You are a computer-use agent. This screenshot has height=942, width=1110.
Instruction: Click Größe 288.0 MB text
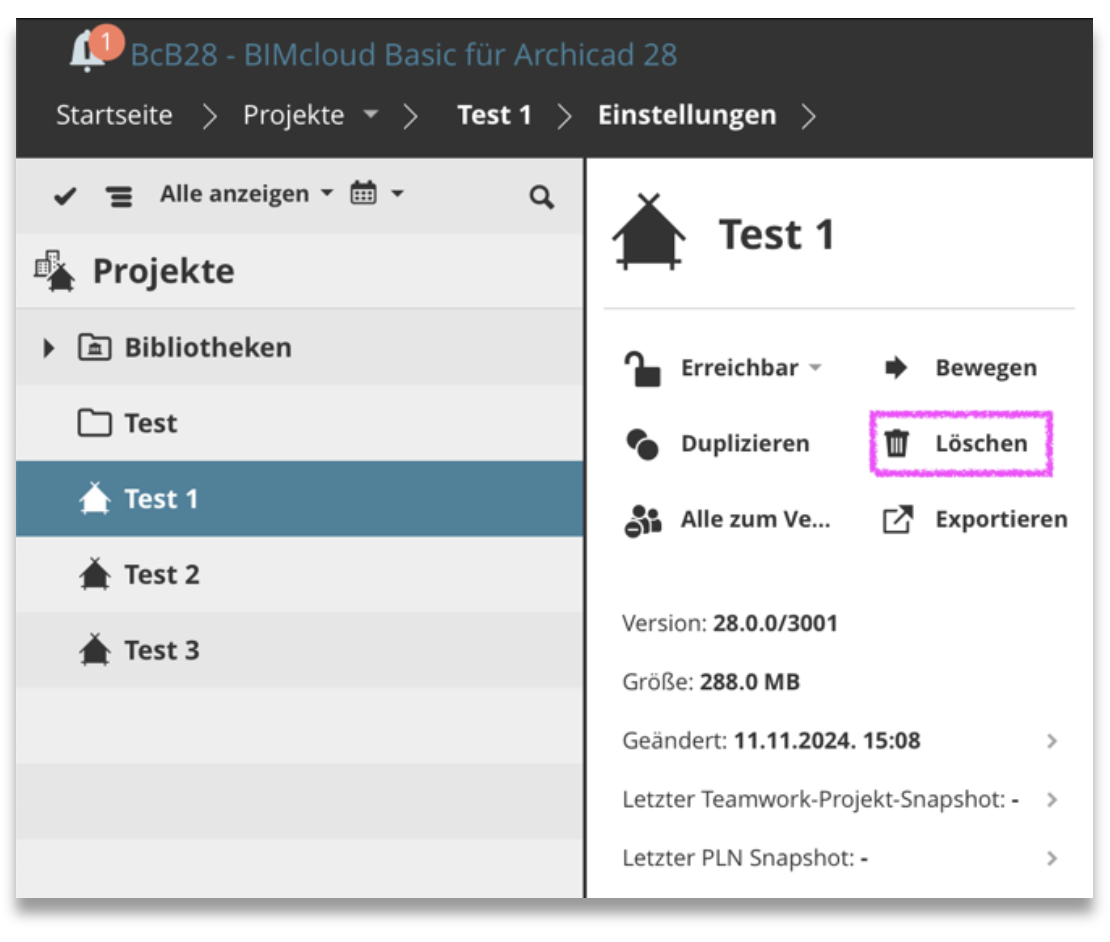point(711,682)
